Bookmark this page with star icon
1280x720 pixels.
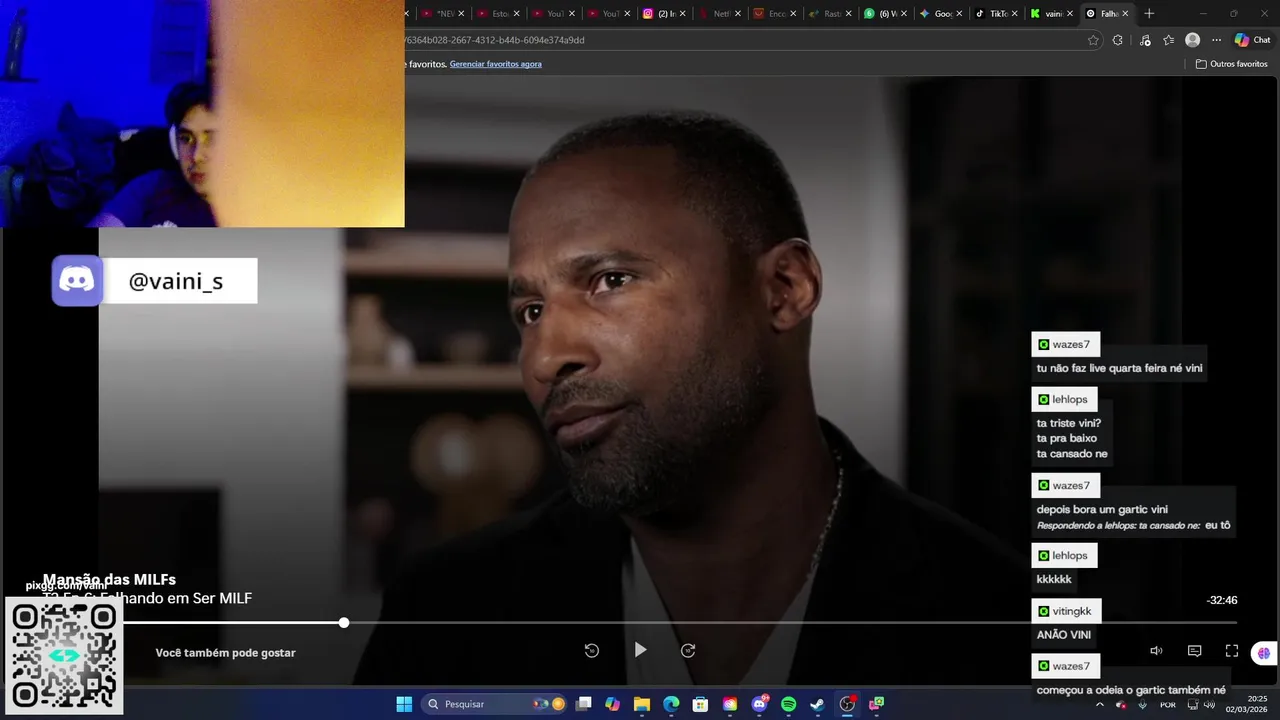tap(1093, 40)
